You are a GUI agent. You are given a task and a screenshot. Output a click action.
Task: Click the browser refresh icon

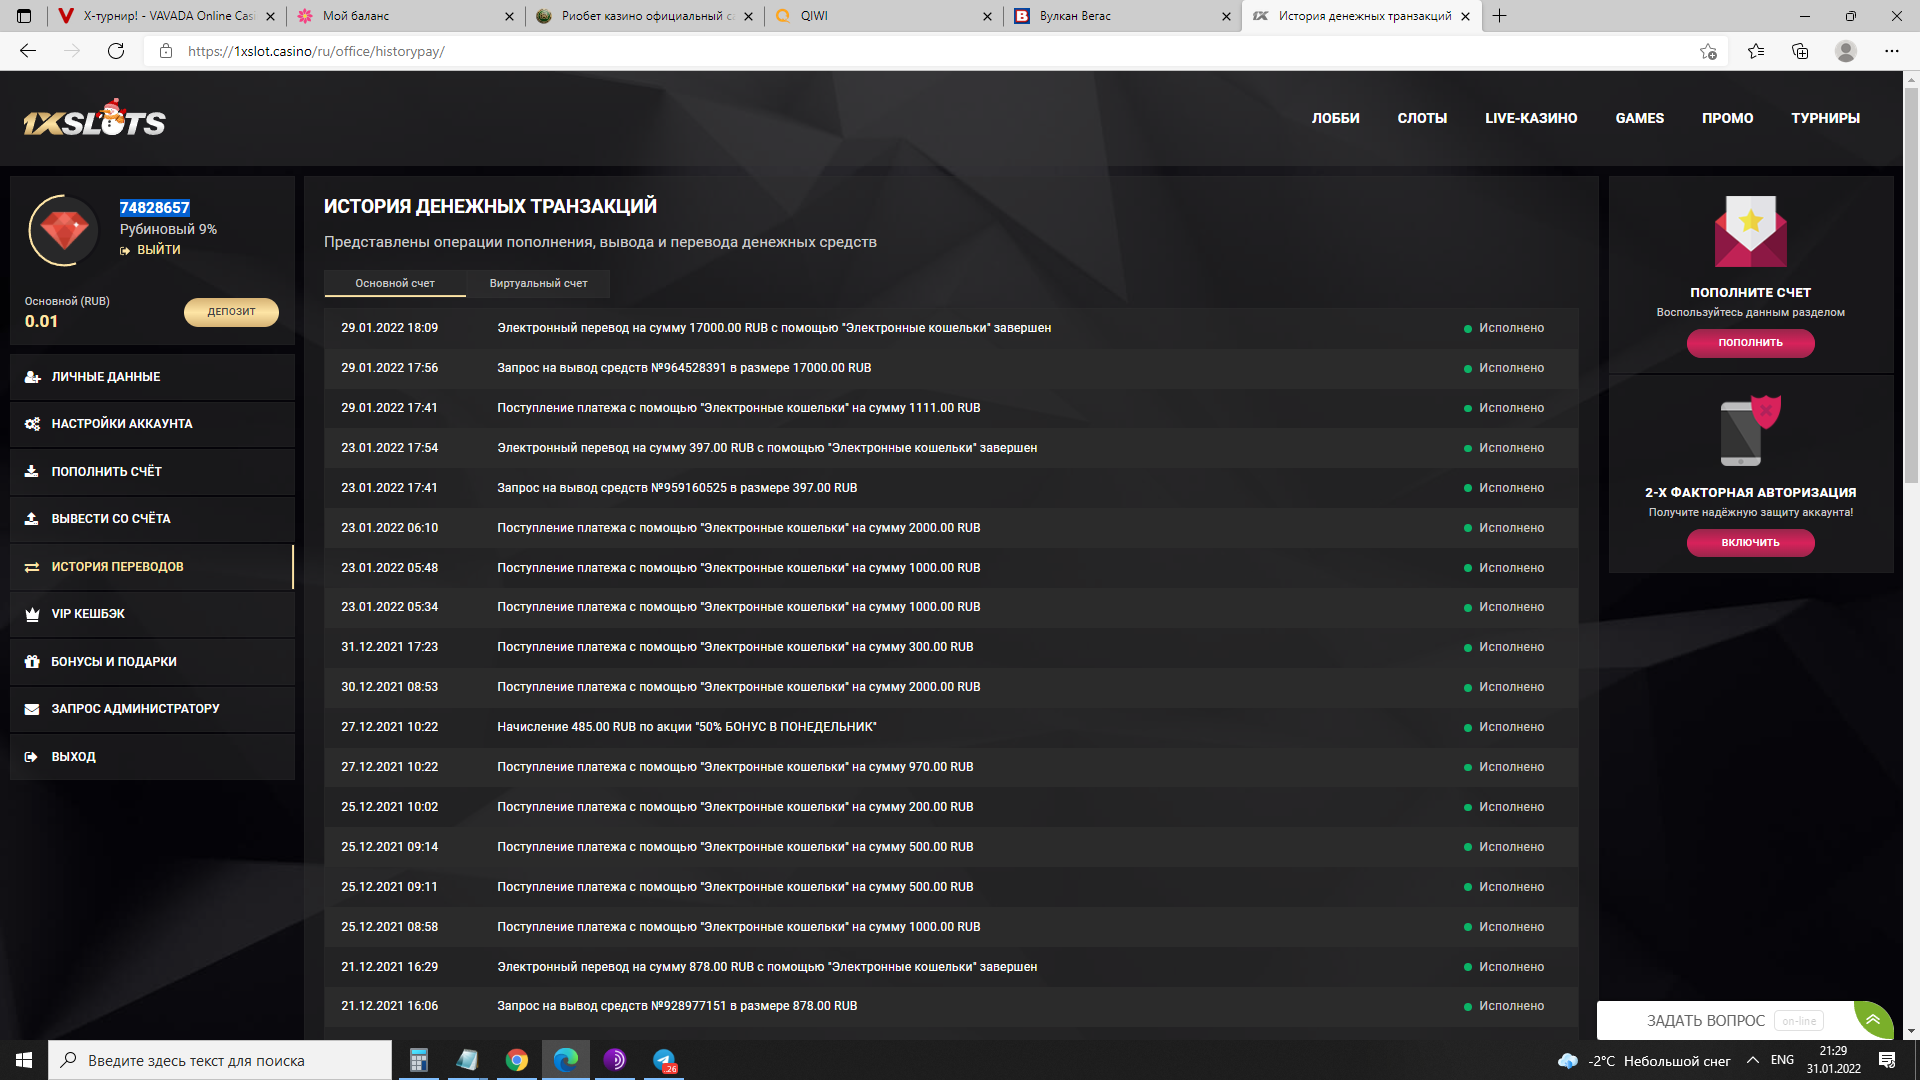pos(116,51)
